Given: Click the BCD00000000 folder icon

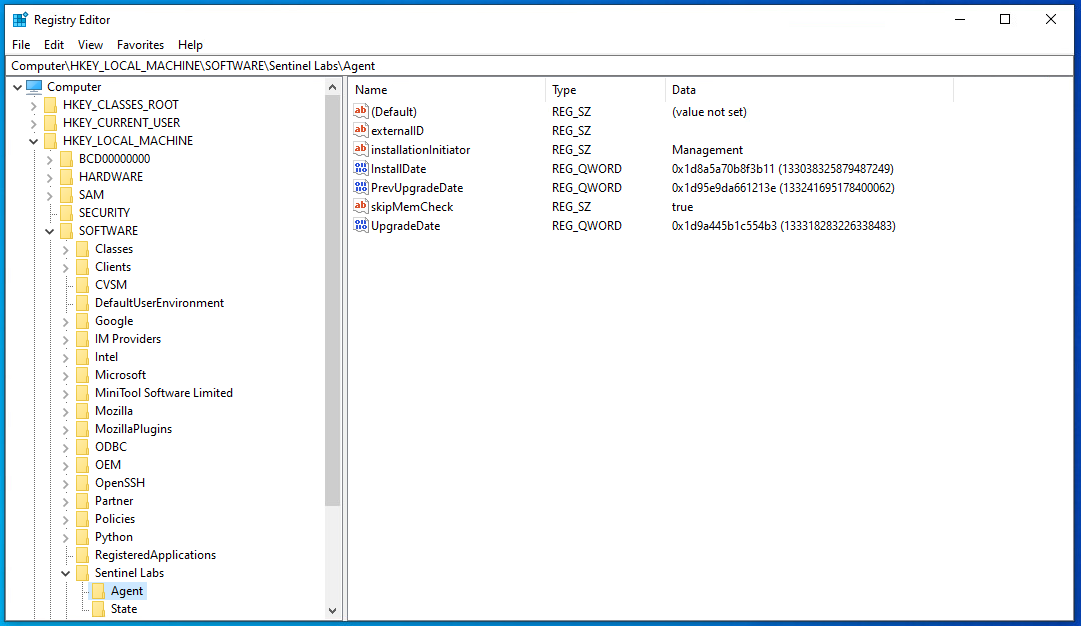Looking at the screenshot, I should (66, 159).
